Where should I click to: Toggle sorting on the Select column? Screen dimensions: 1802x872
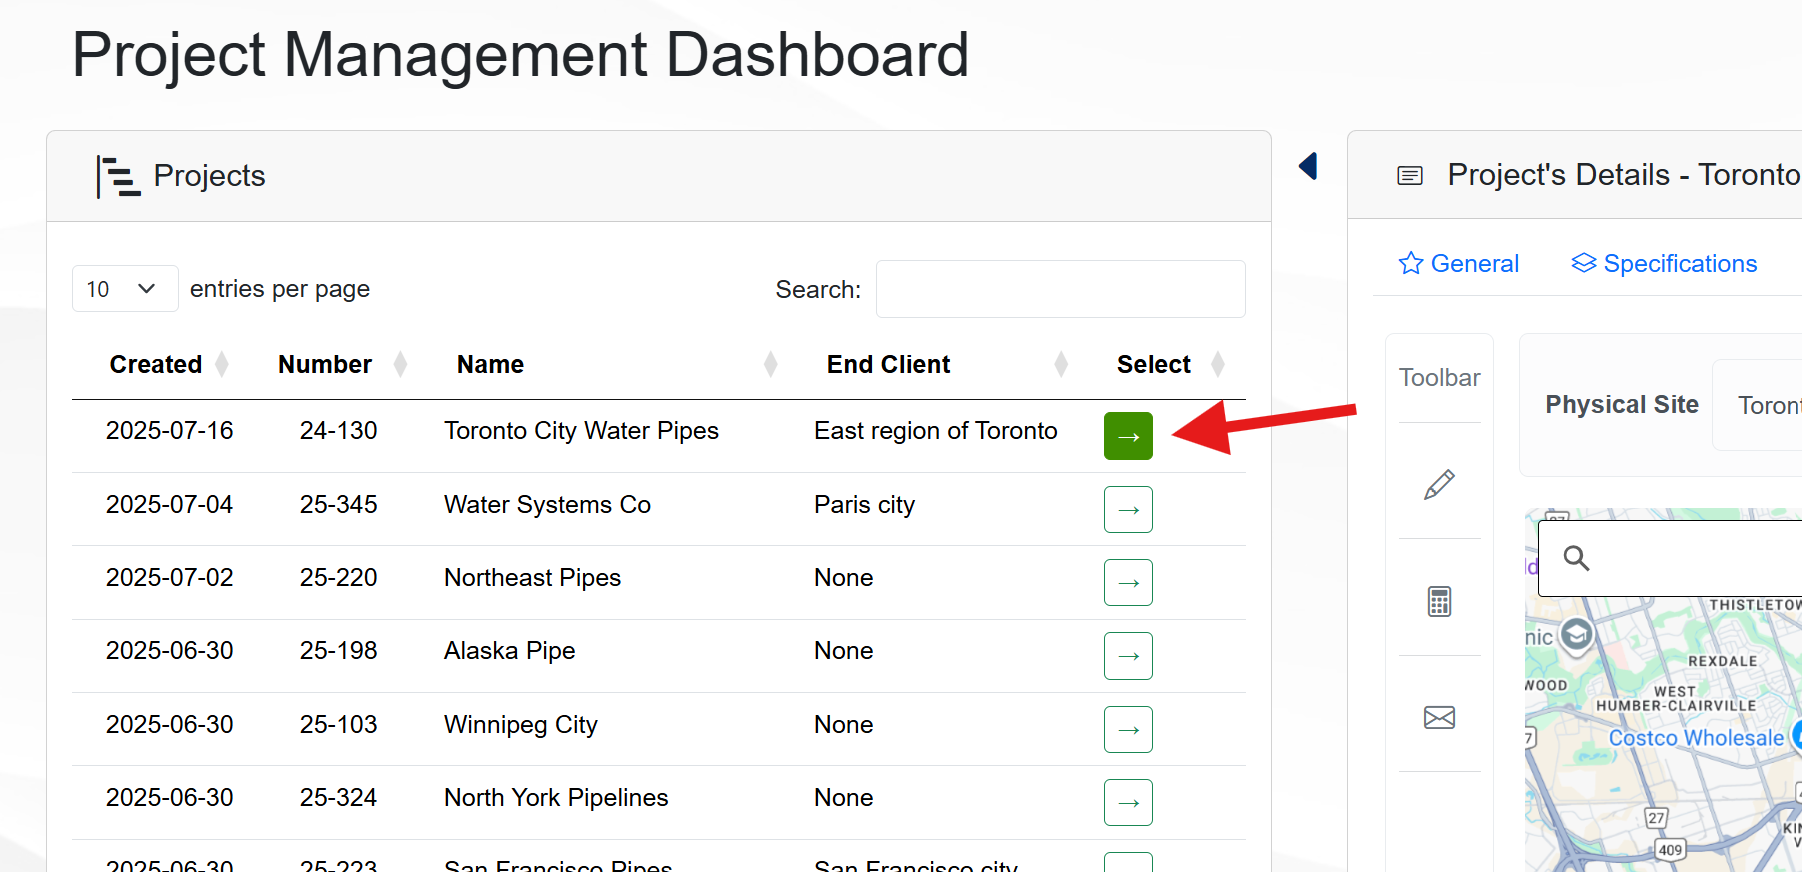[x=1154, y=365]
